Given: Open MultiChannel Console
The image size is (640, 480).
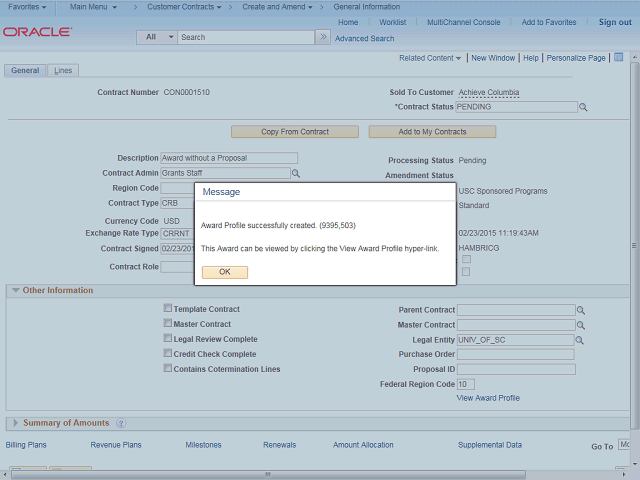Looking at the screenshot, I should 463,22.
